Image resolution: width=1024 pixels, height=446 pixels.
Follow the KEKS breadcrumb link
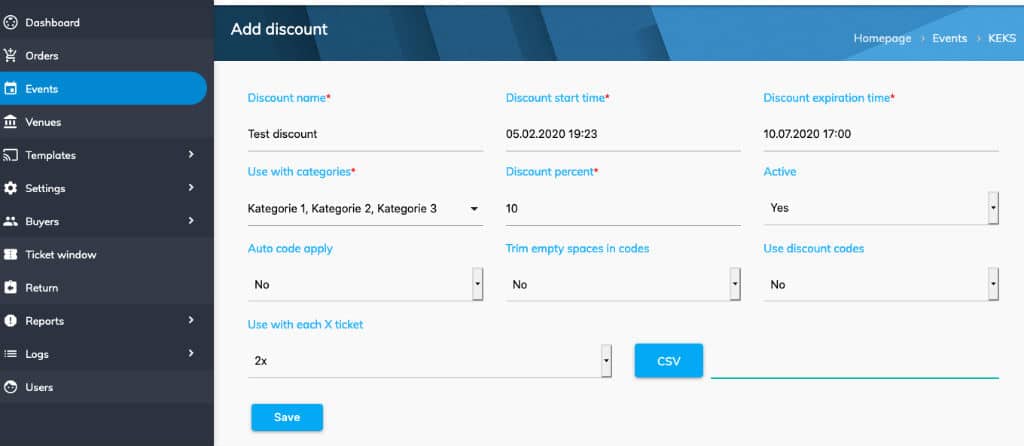[x=1002, y=39]
